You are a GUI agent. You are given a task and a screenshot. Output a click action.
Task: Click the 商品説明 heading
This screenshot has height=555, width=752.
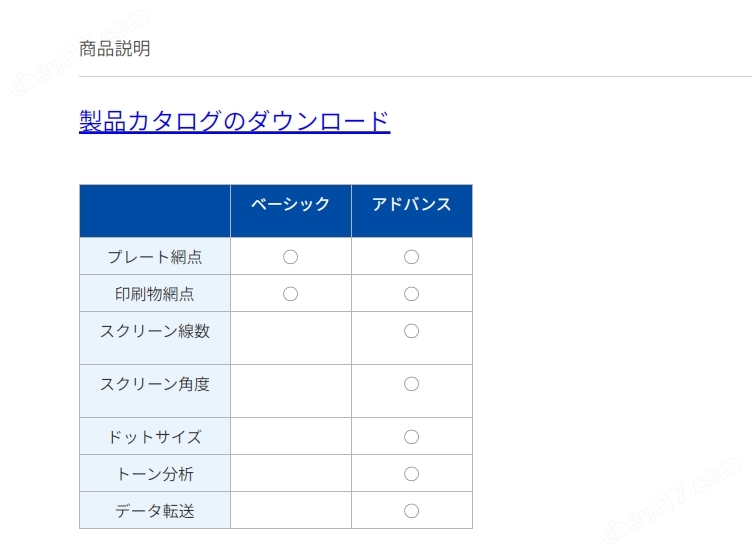pyautogui.click(x=115, y=48)
